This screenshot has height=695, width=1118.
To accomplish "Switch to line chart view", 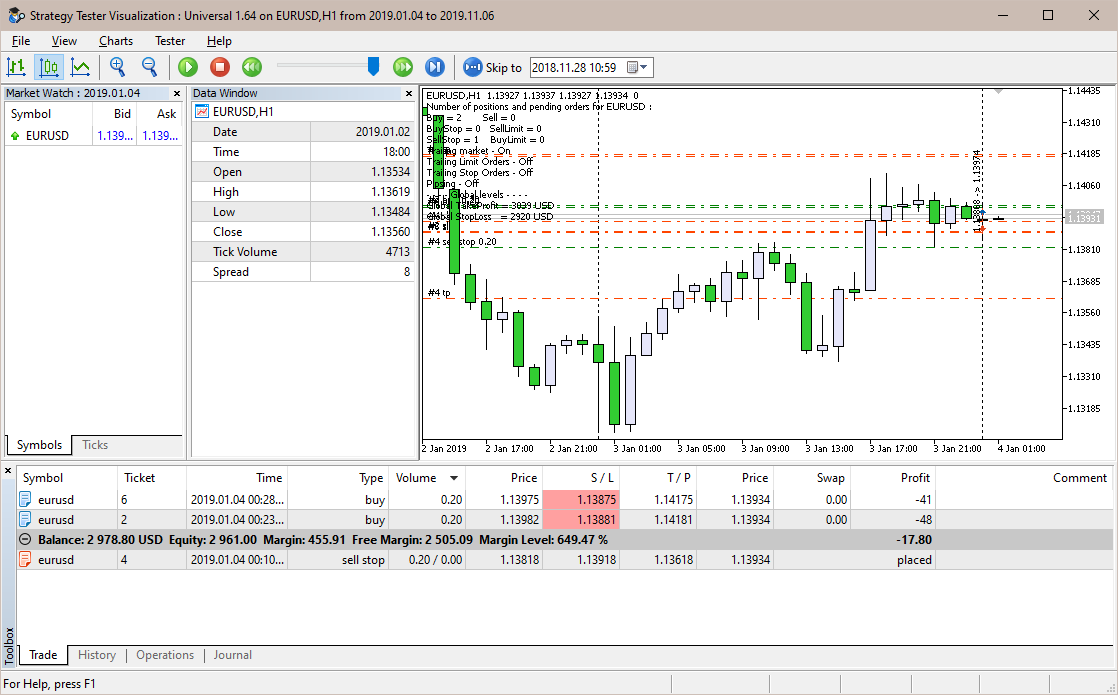I will pyautogui.click(x=81, y=67).
